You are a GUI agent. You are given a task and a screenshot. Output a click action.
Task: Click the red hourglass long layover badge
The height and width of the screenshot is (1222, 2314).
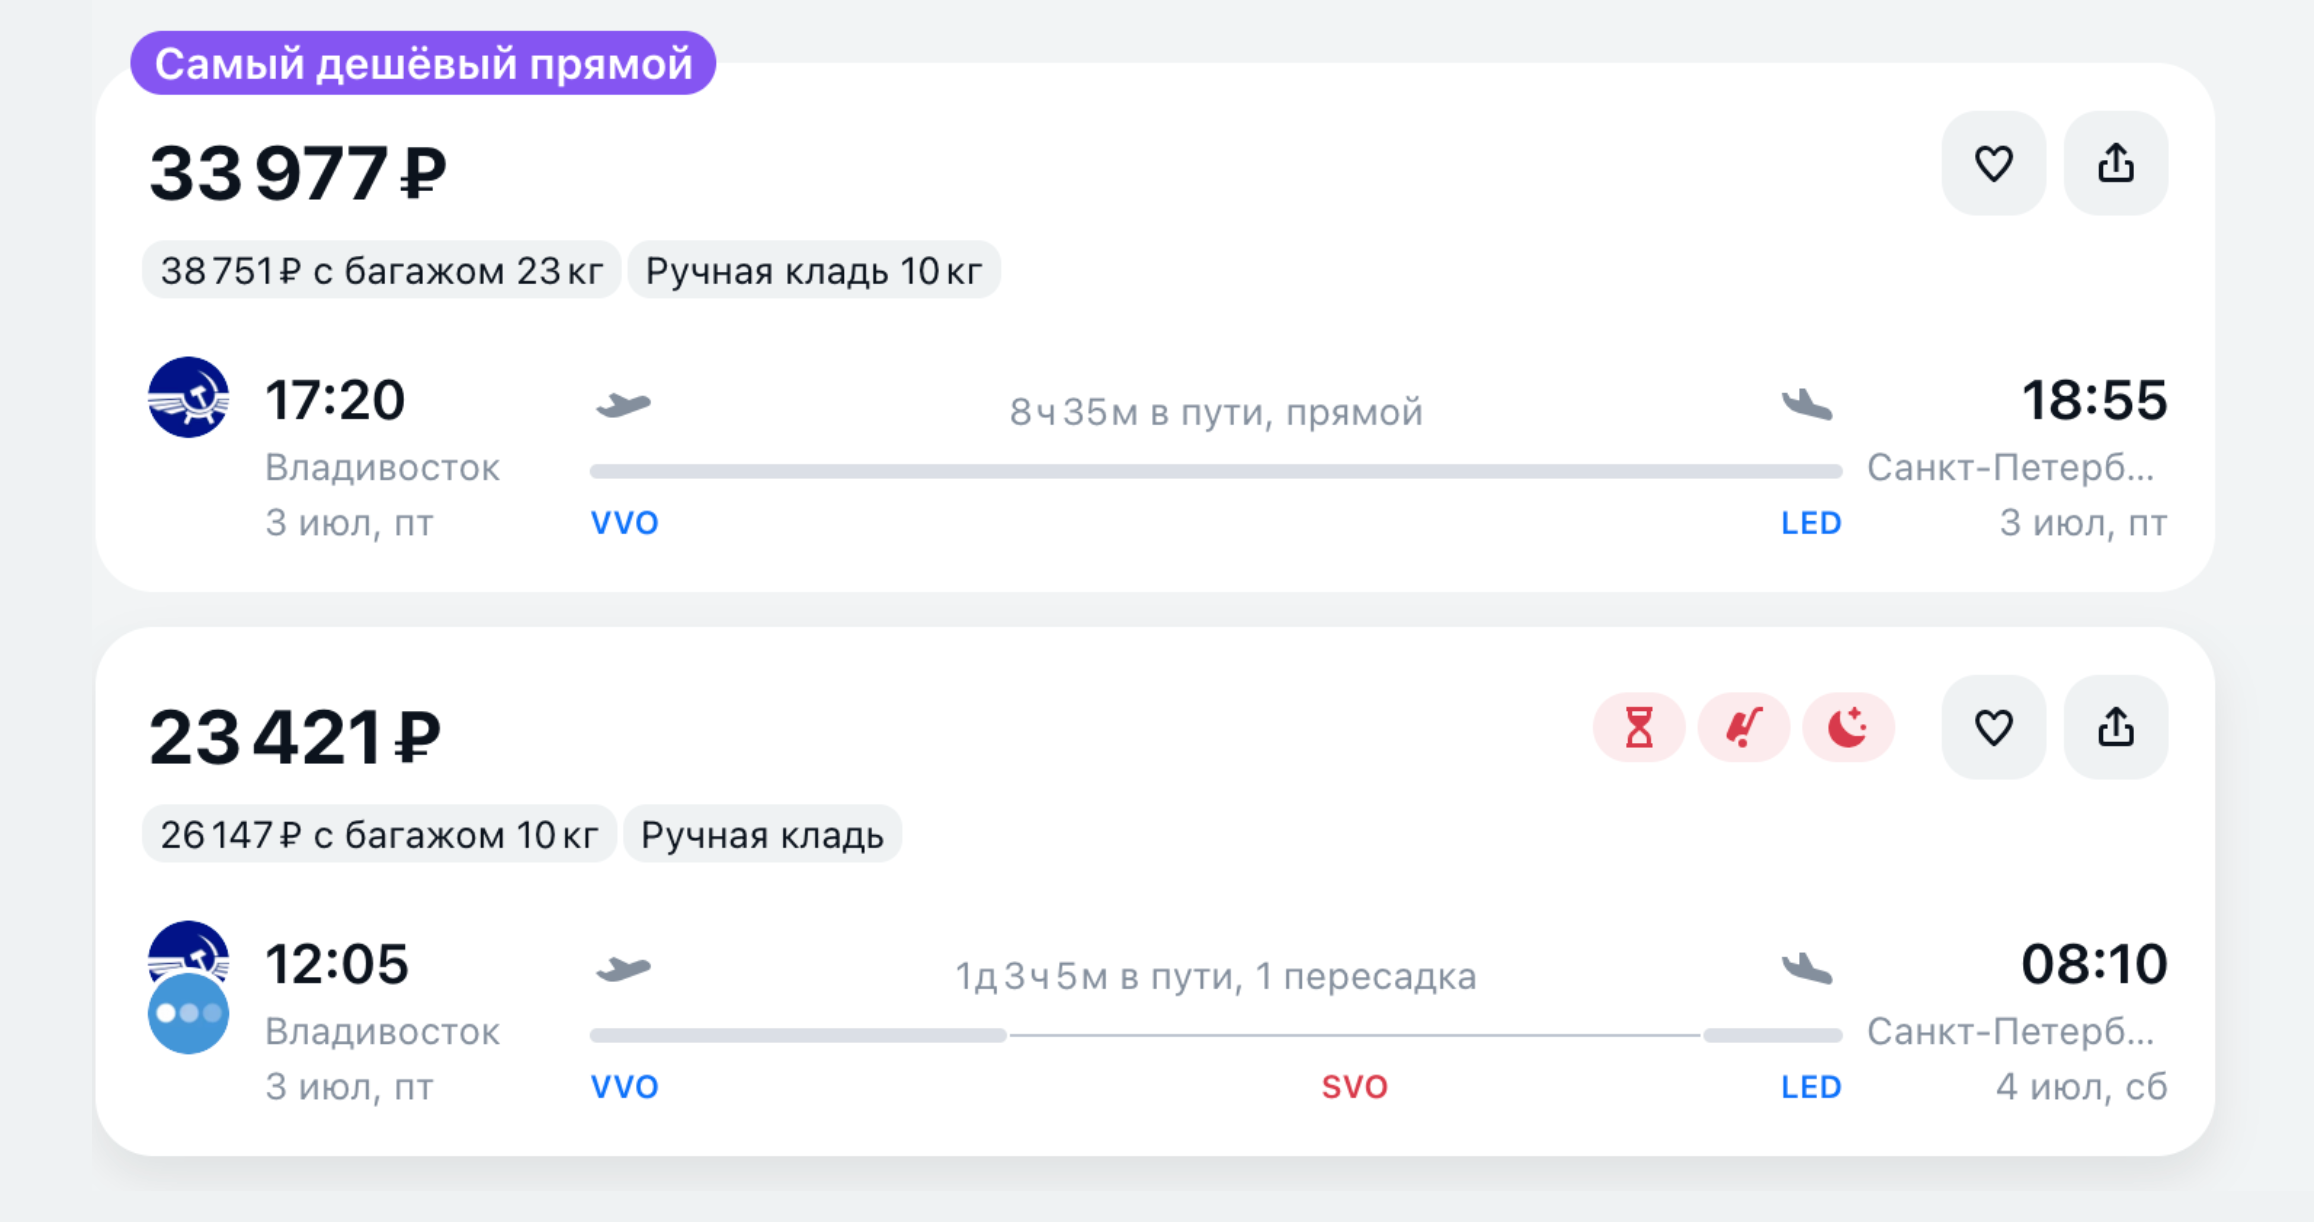(x=1639, y=727)
